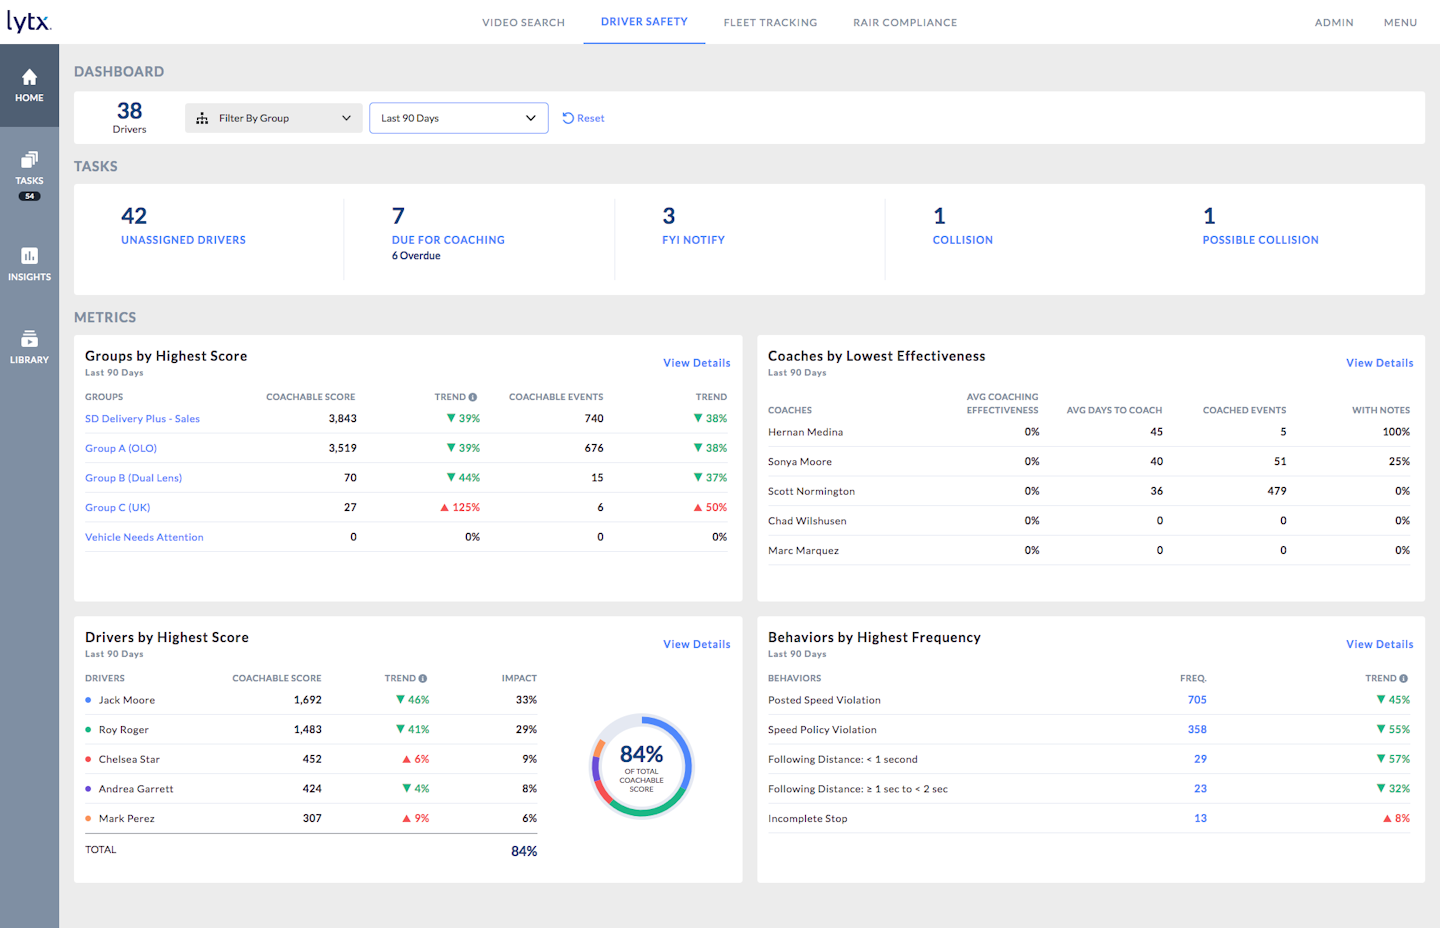Click the info icon beside Groups Trend
Image resolution: width=1440 pixels, height=928 pixels.
[x=473, y=397]
